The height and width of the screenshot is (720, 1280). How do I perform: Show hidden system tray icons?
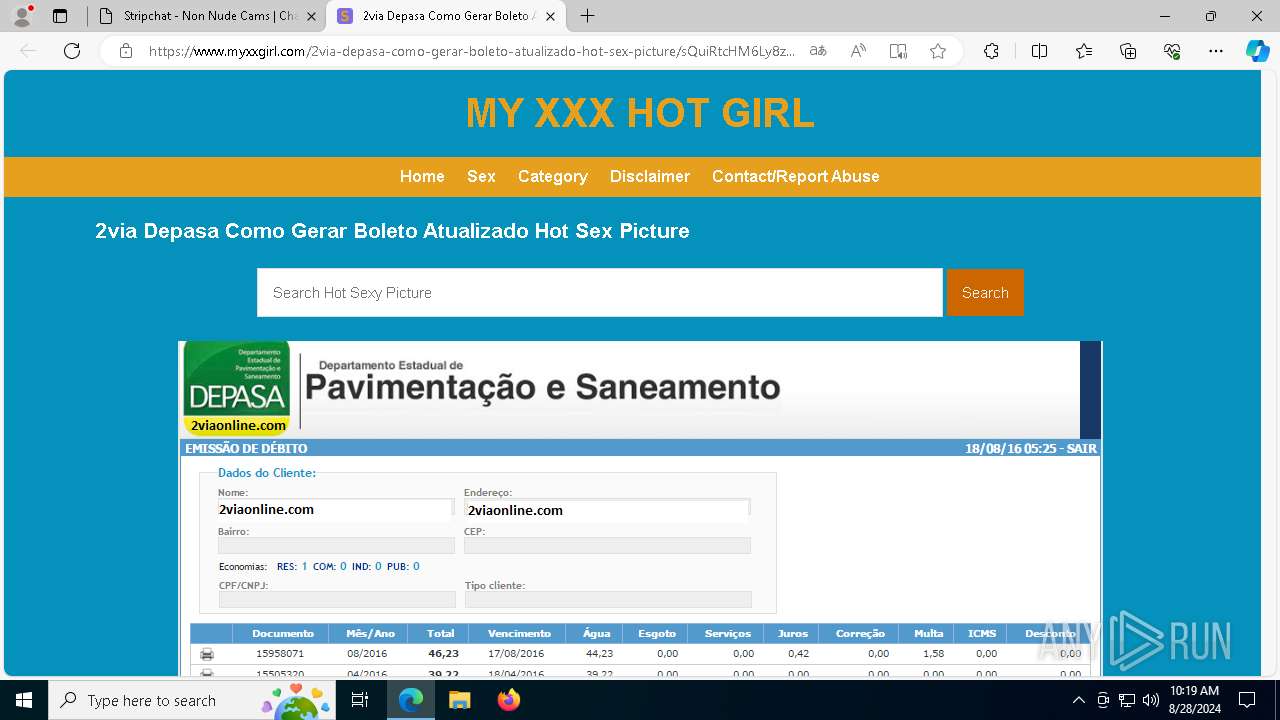(x=1078, y=700)
